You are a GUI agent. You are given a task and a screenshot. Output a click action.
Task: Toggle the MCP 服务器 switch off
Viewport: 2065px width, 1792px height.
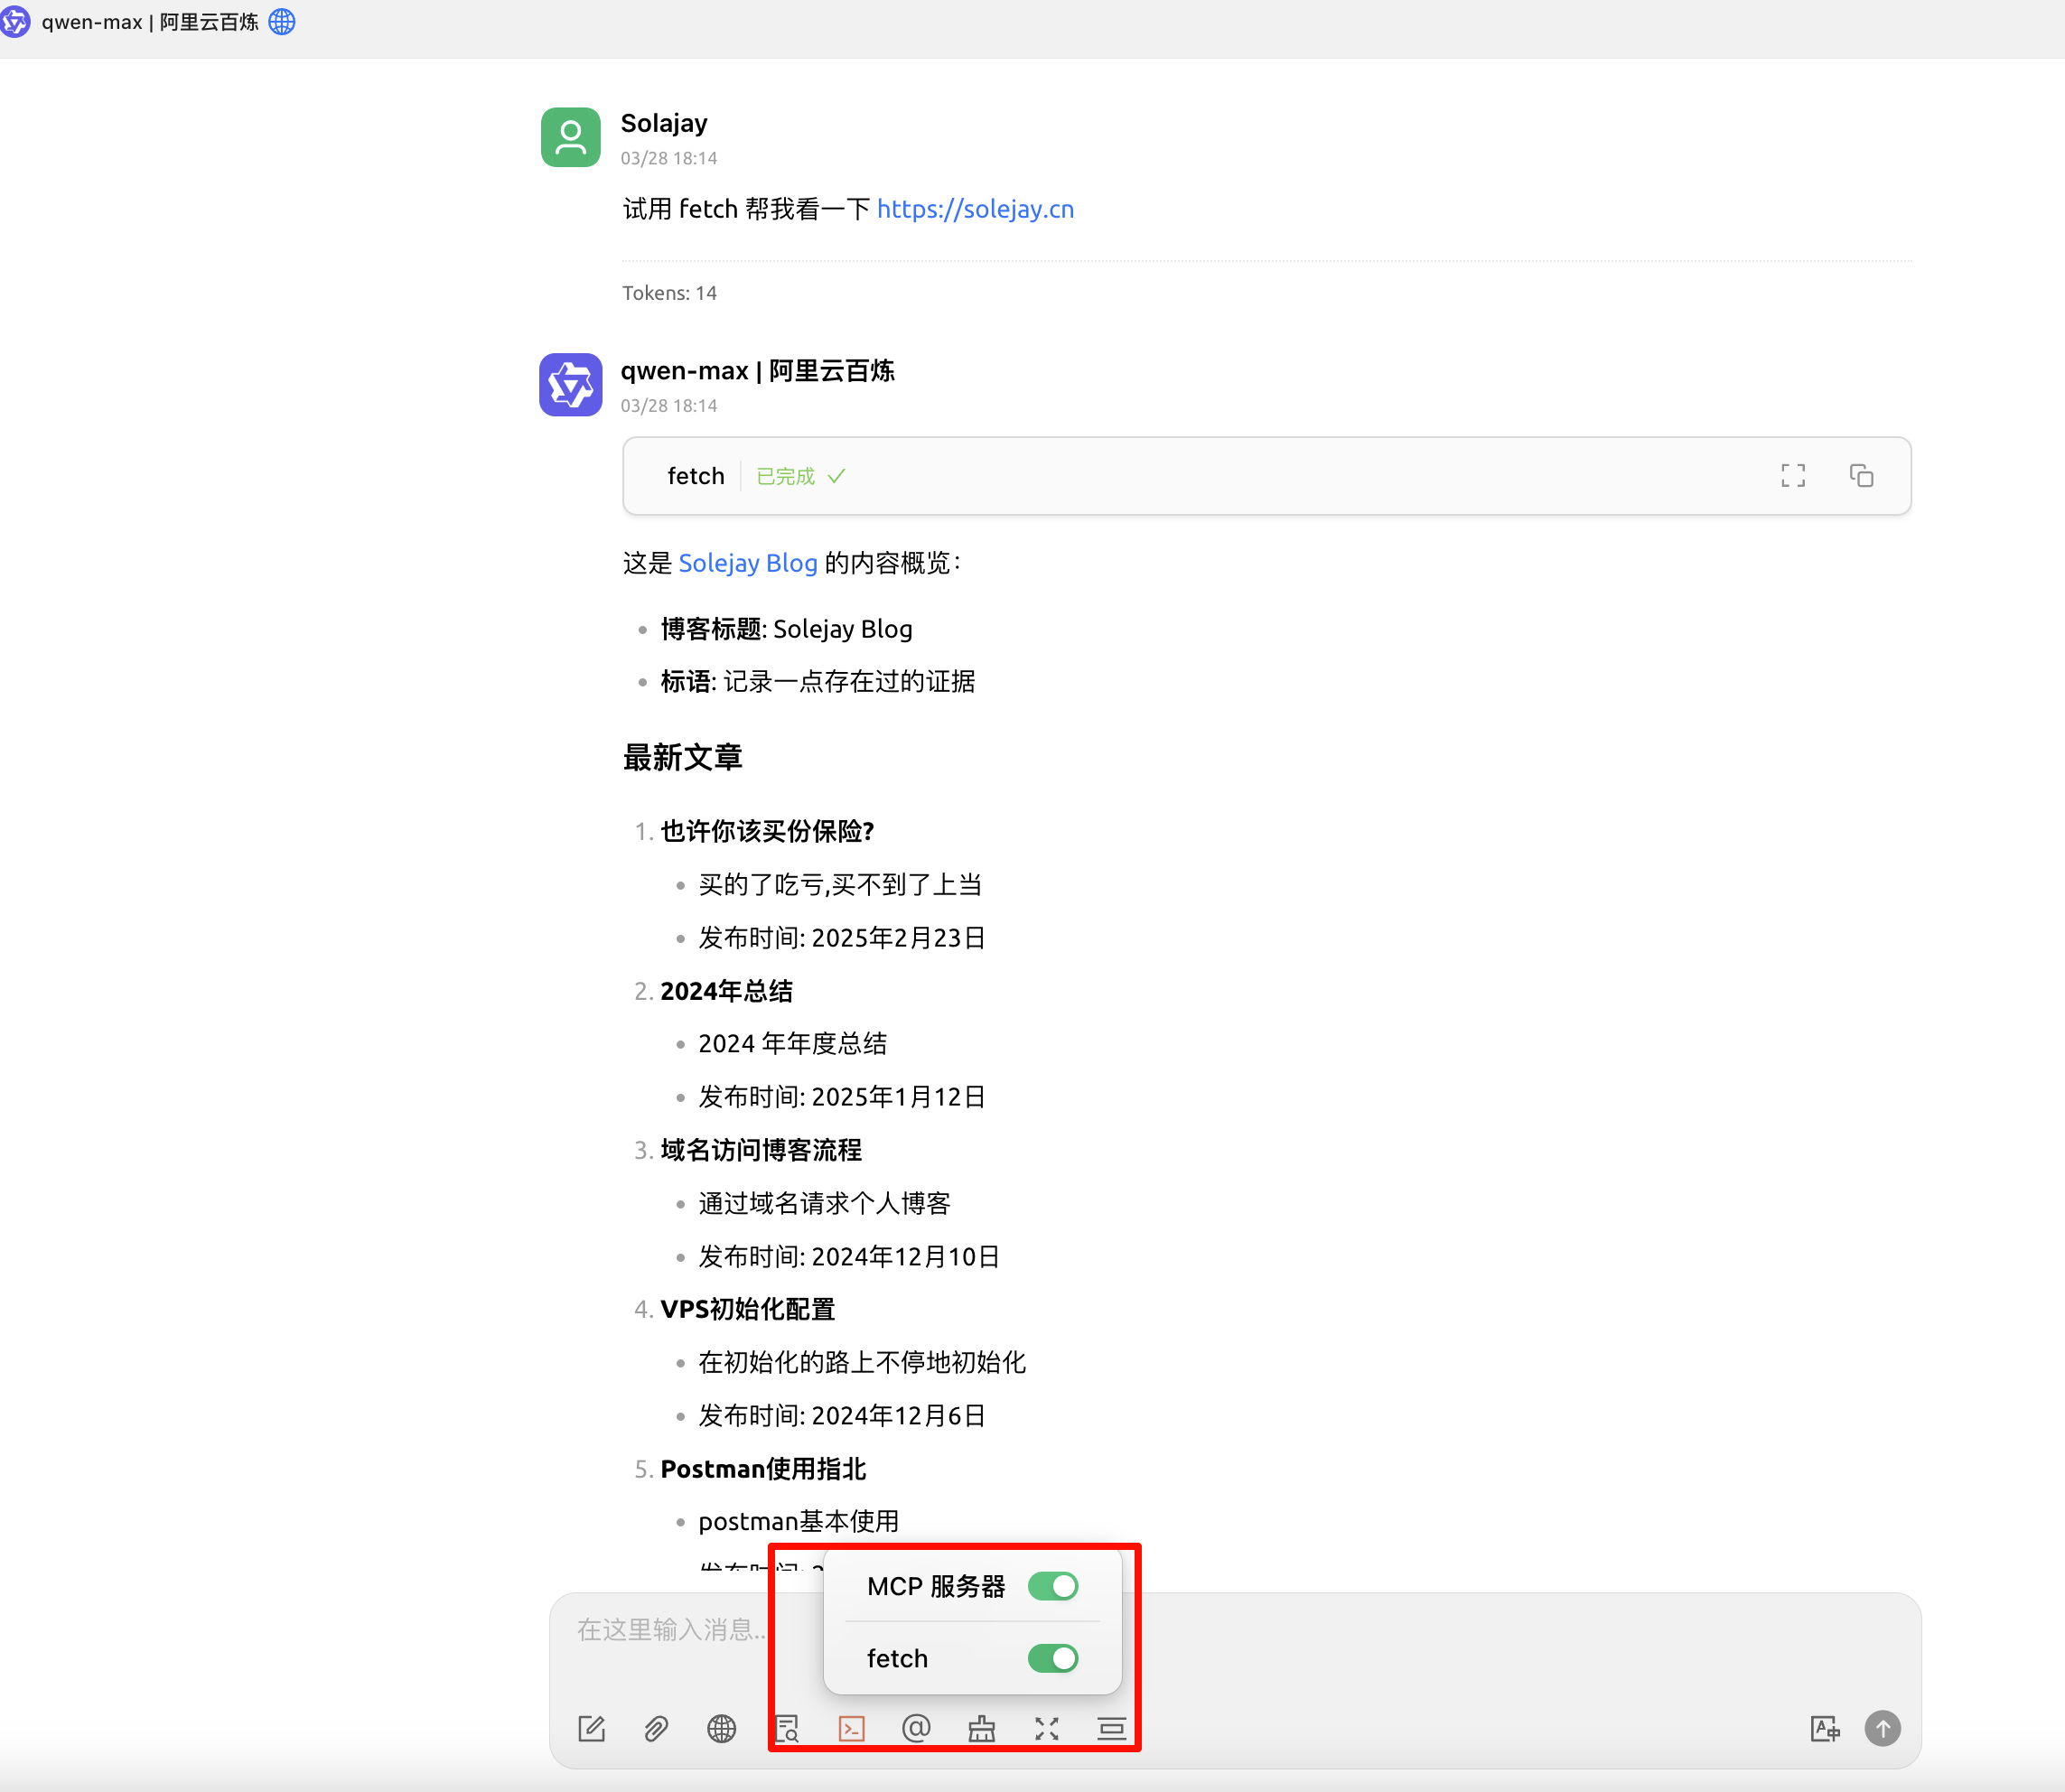coord(1053,1586)
